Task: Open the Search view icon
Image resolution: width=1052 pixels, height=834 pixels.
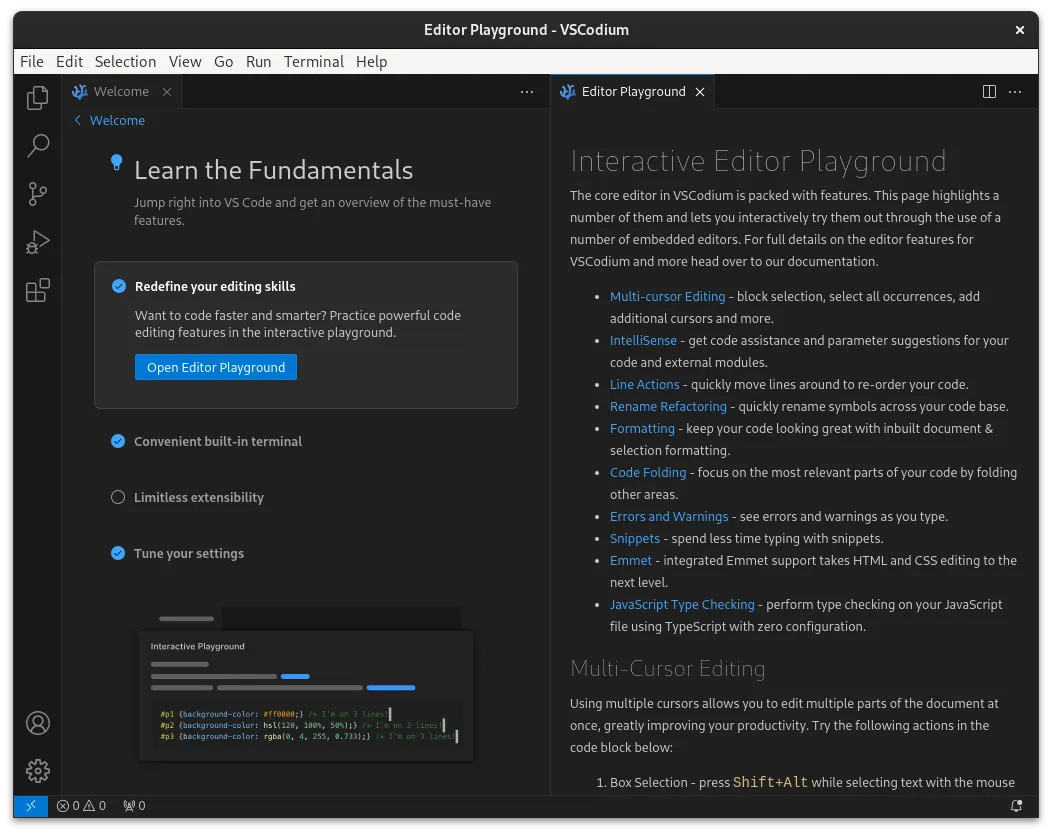Action: tap(37, 146)
